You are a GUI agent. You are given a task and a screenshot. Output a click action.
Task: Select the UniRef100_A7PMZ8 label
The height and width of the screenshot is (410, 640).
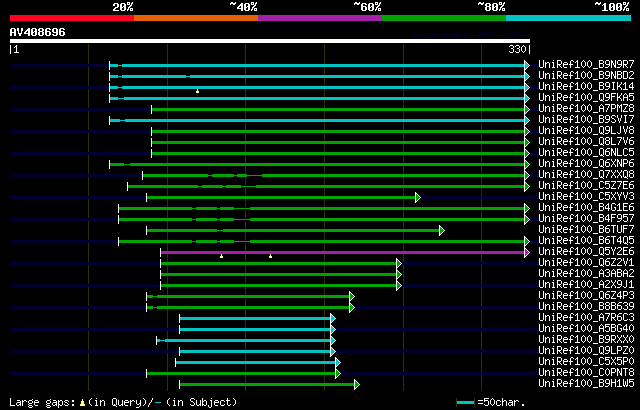tap(586, 109)
